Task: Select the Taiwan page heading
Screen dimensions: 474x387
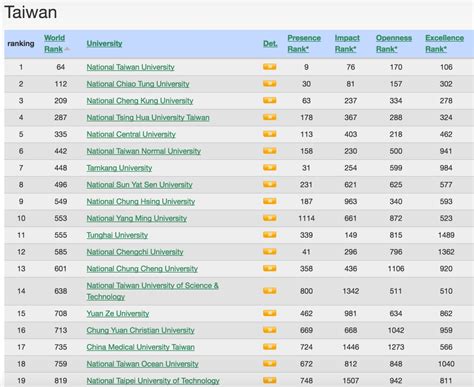Action: [x=30, y=12]
